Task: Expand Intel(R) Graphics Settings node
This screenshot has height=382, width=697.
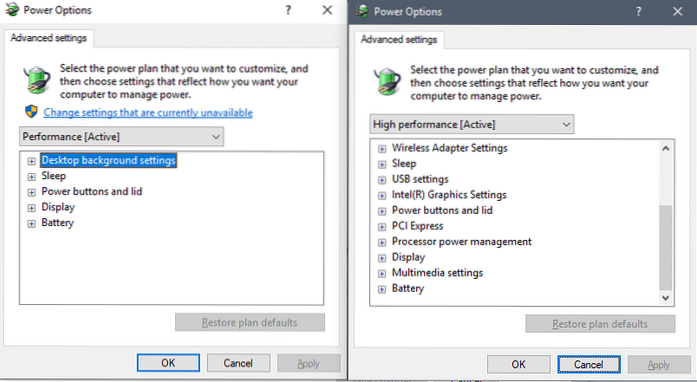Action: (x=382, y=195)
